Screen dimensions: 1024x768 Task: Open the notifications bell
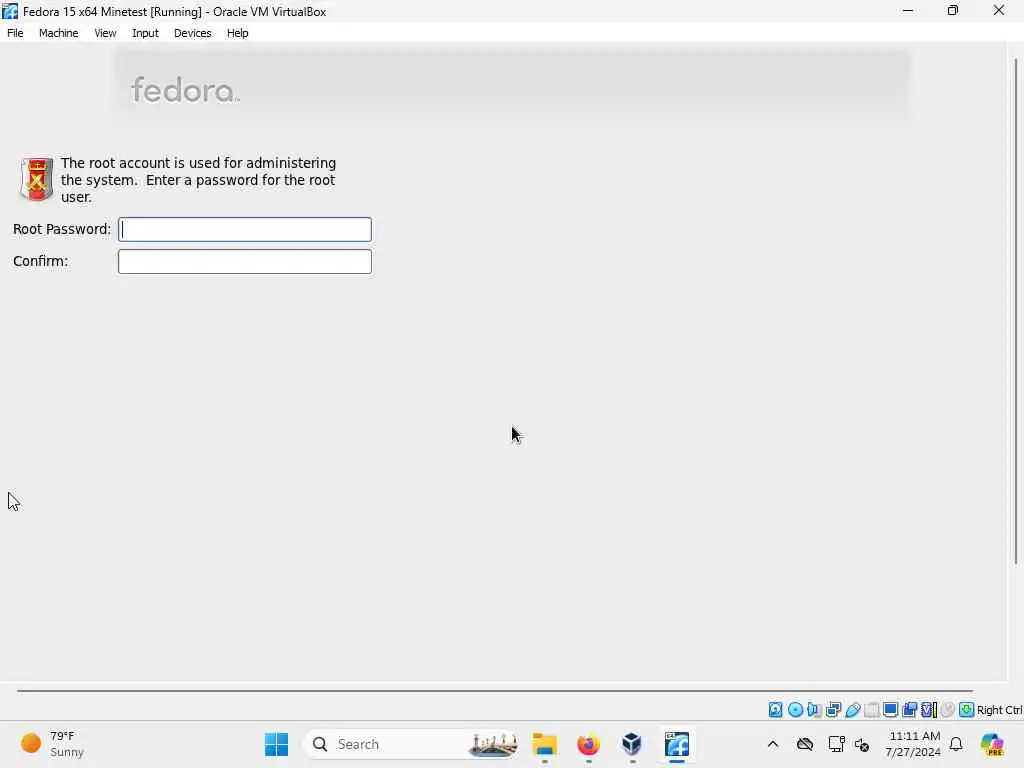pyautogui.click(x=956, y=744)
